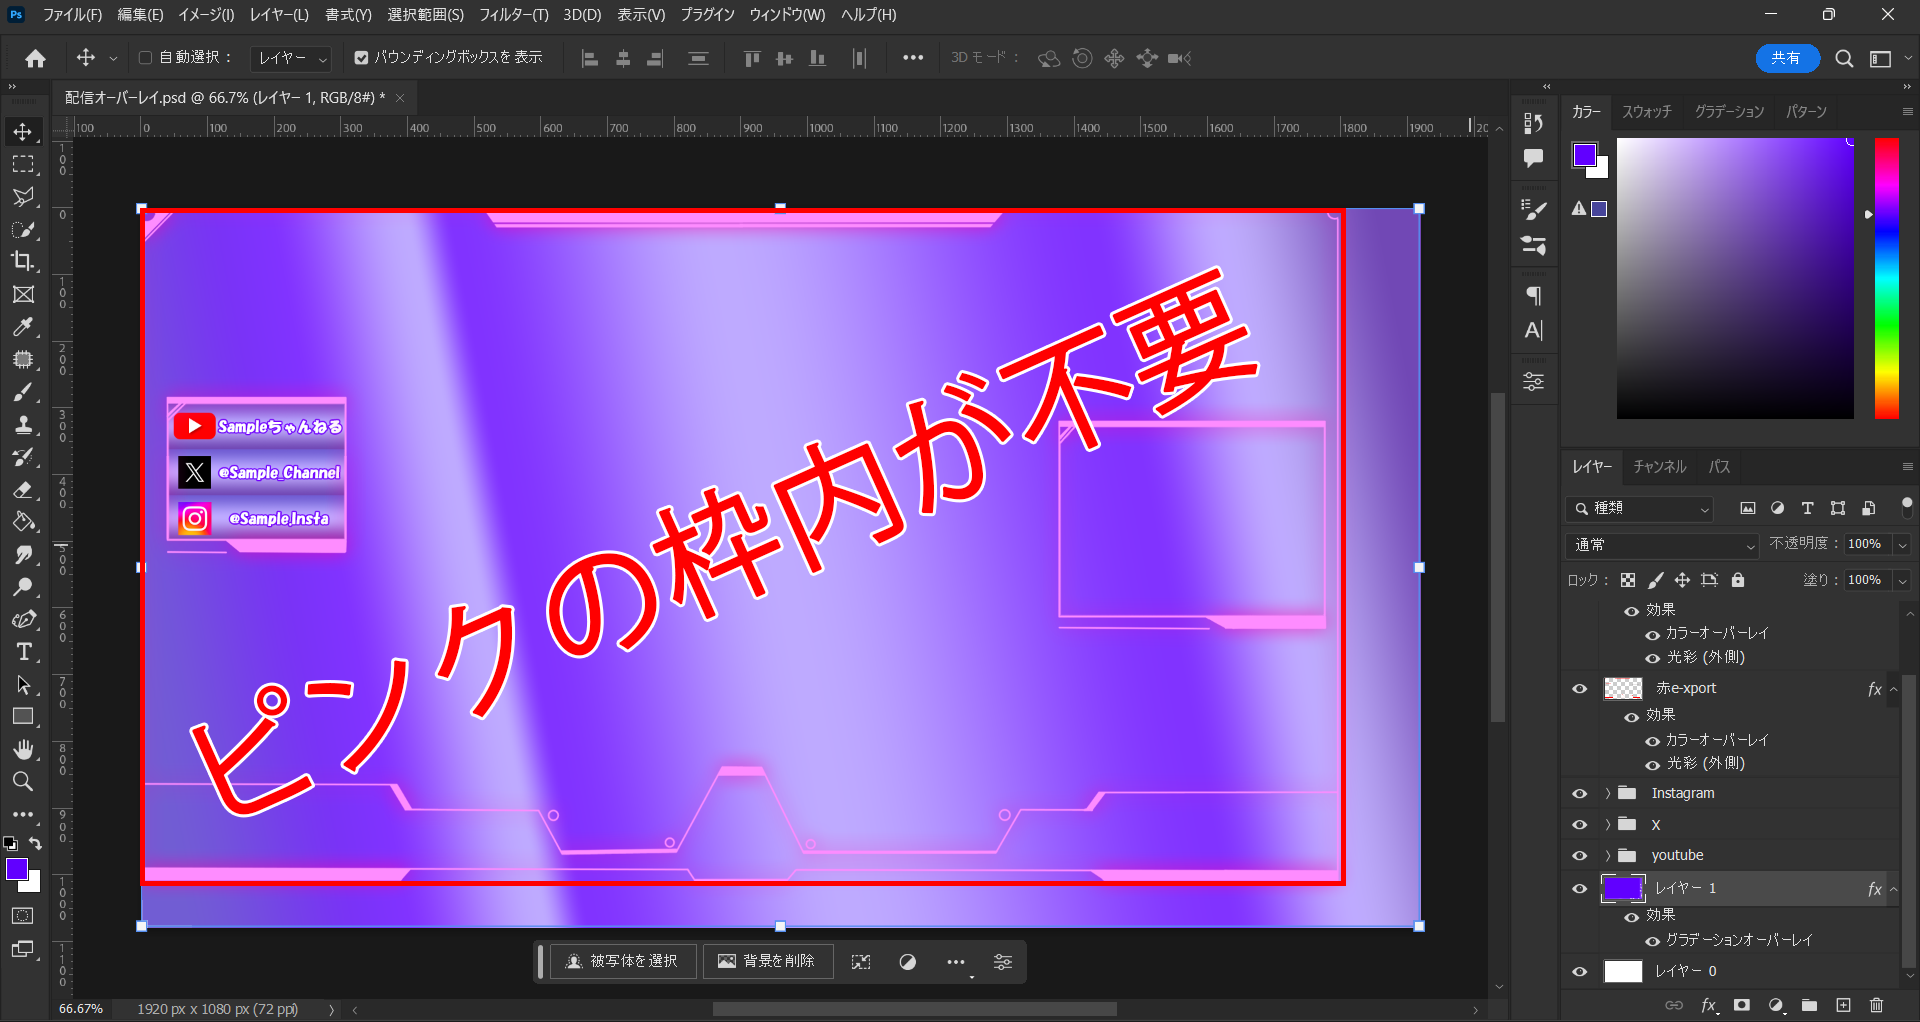
Task: Hide the X group layer
Action: coord(1580,824)
